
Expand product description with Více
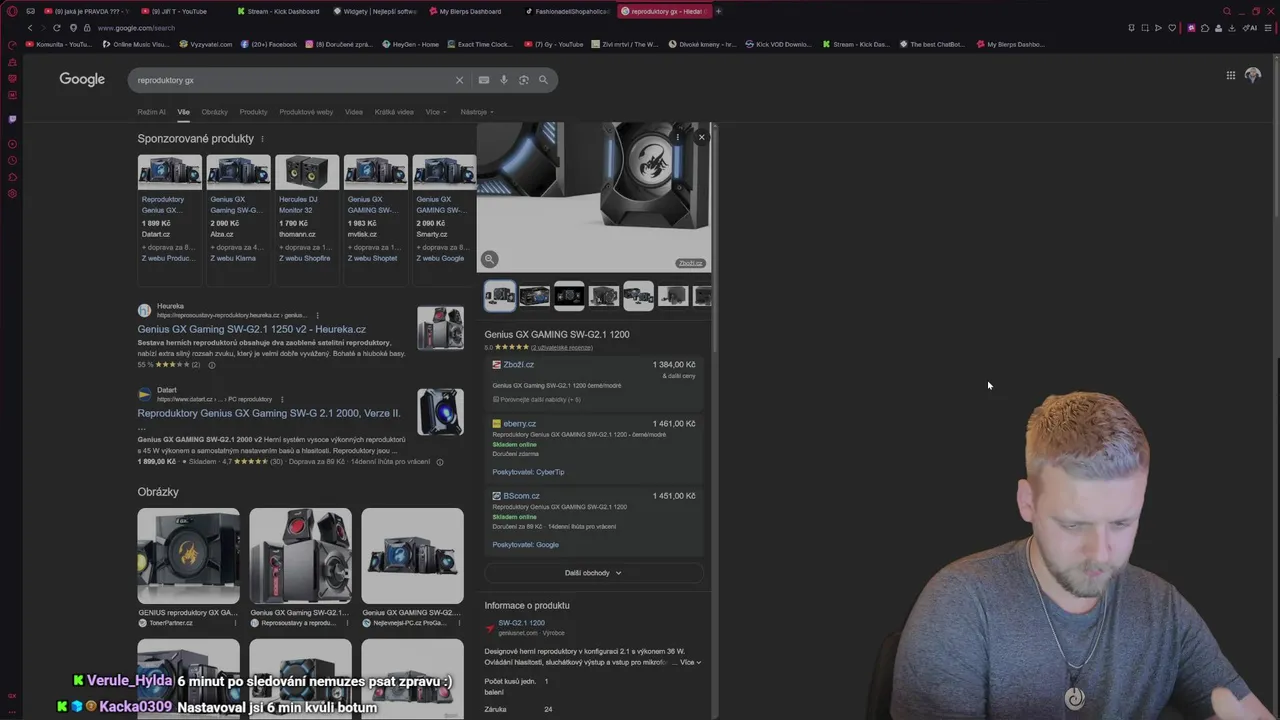pyautogui.click(x=690, y=662)
